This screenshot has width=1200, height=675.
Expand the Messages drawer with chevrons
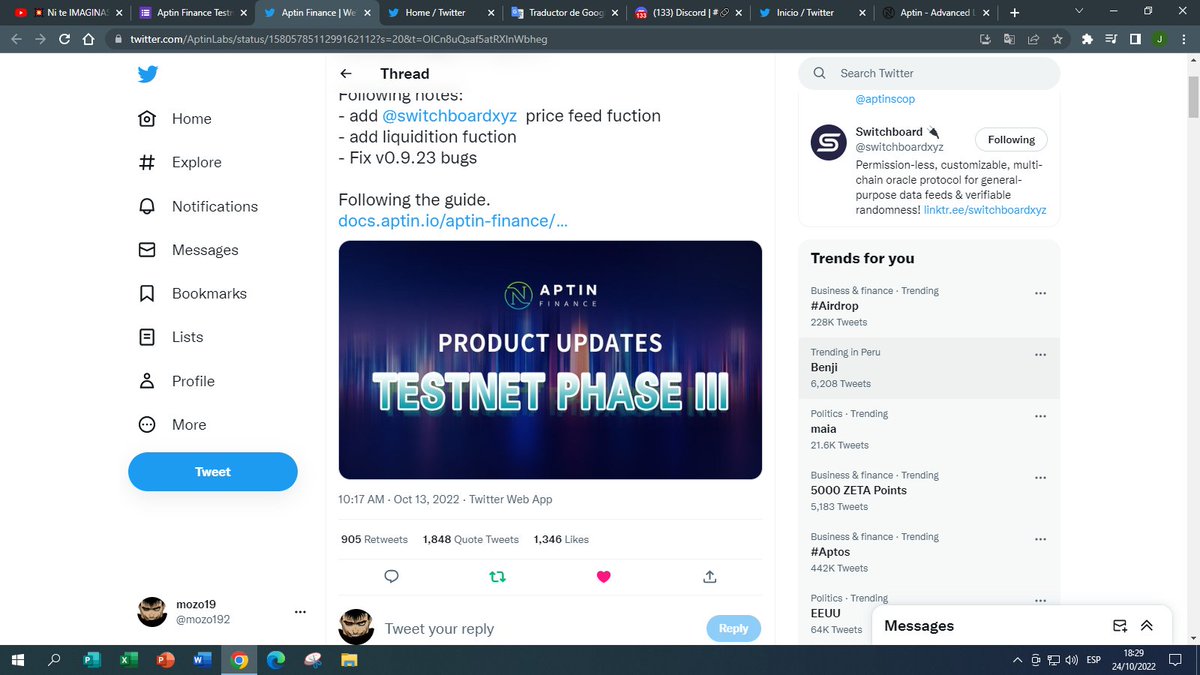(1147, 626)
